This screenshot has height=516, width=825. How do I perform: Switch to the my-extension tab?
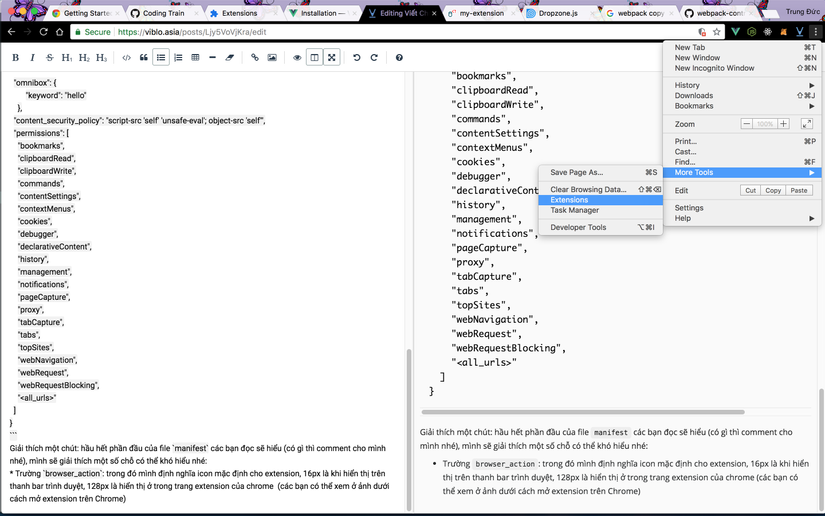[x=481, y=13]
